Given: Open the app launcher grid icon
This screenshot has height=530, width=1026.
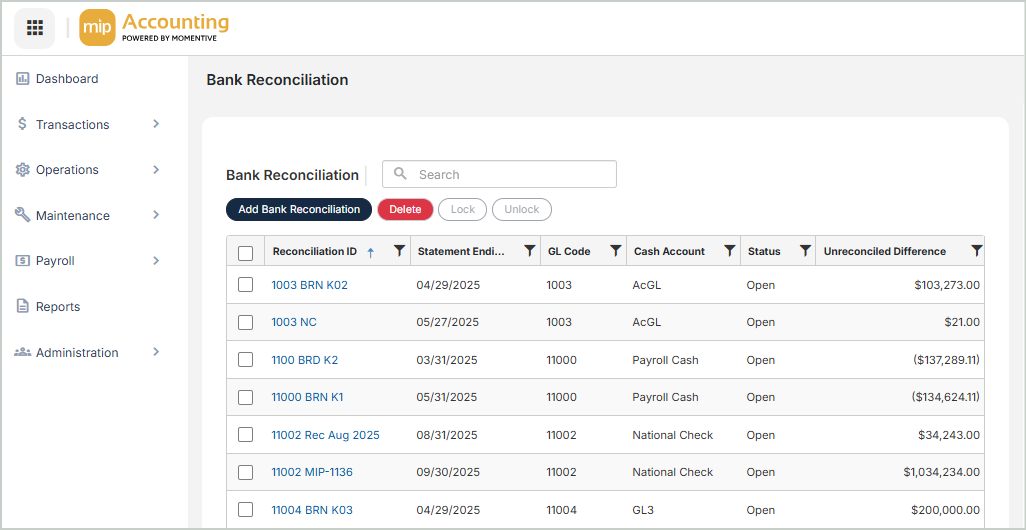Looking at the screenshot, I should point(34,28).
